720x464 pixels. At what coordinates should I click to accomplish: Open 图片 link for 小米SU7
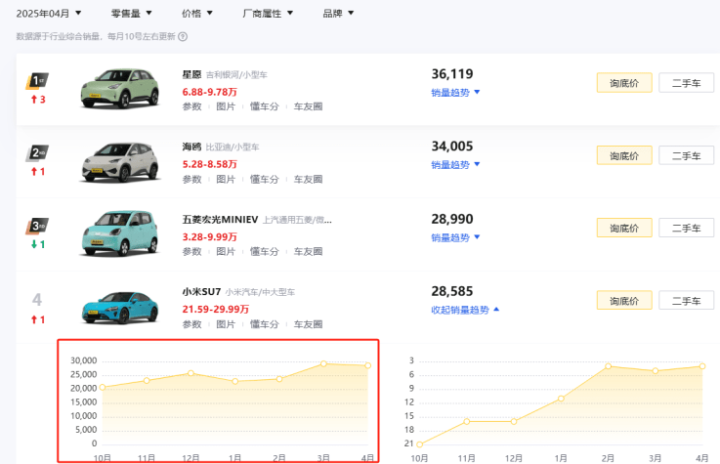coord(225,324)
